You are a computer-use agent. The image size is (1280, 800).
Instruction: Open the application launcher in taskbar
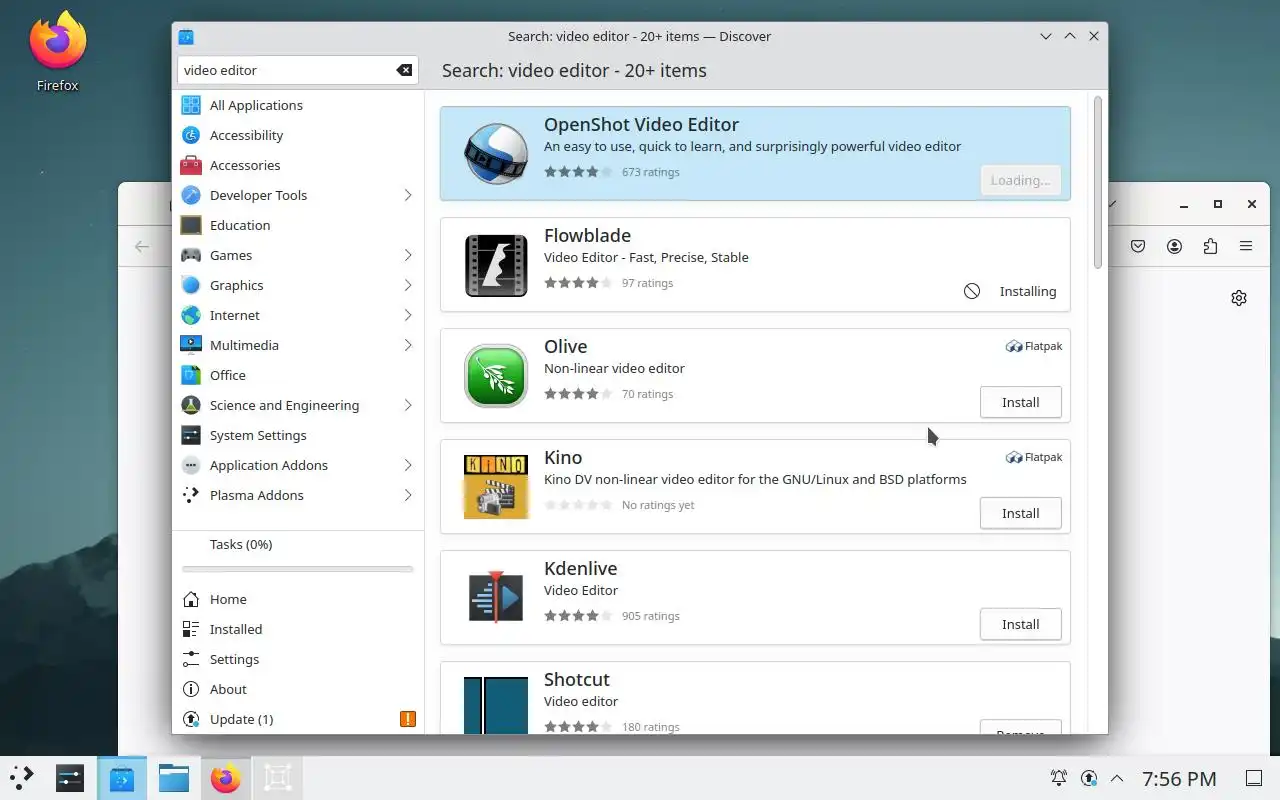(x=22, y=777)
